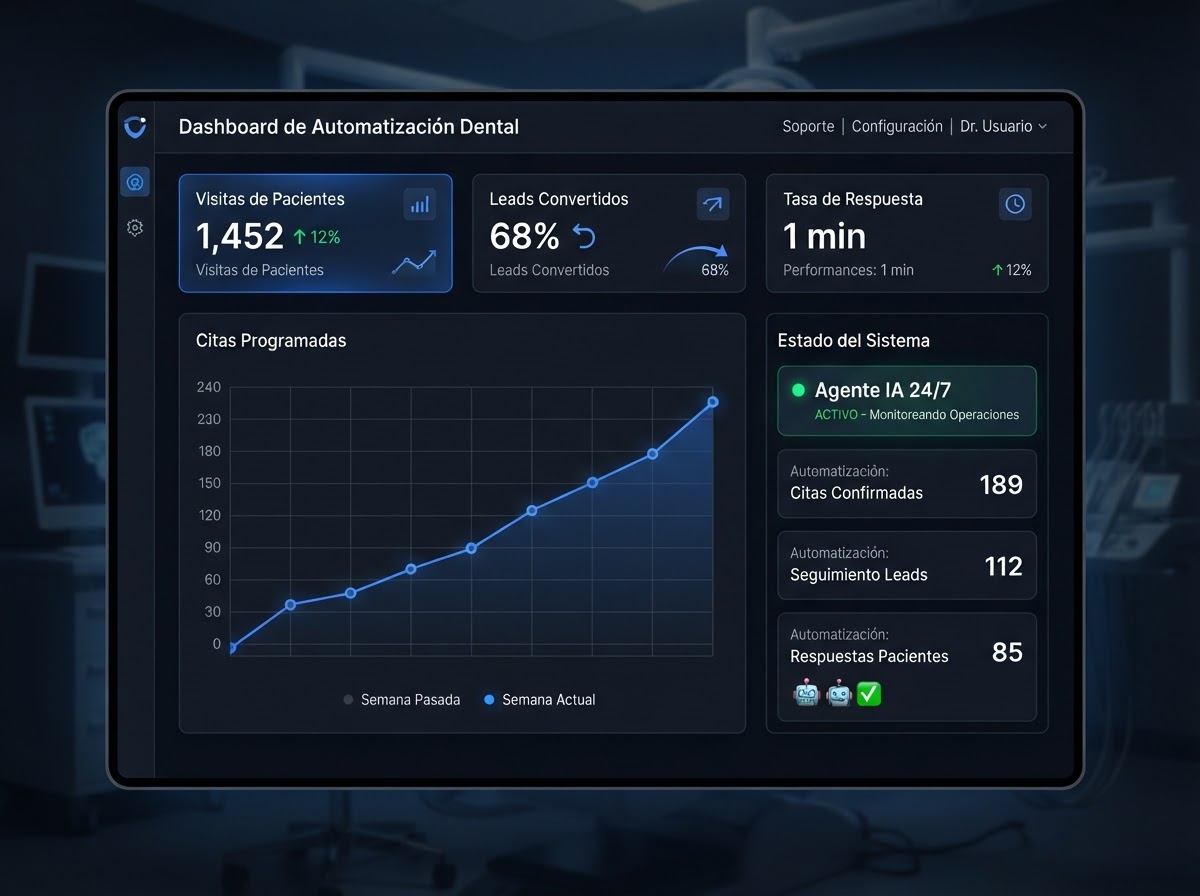Click the 1,452 visits value
This screenshot has height=896, width=1200.
(x=240, y=236)
